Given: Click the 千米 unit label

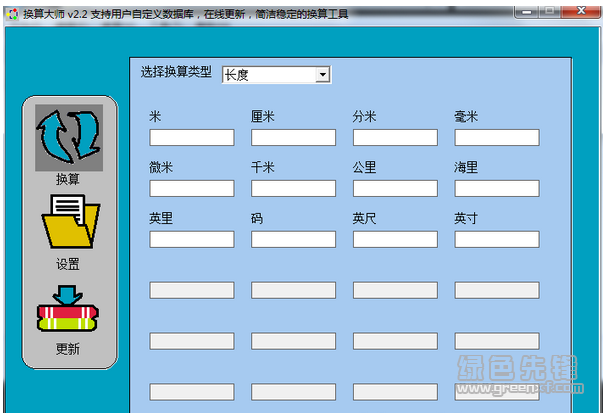Looking at the screenshot, I should tap(263, 167).
